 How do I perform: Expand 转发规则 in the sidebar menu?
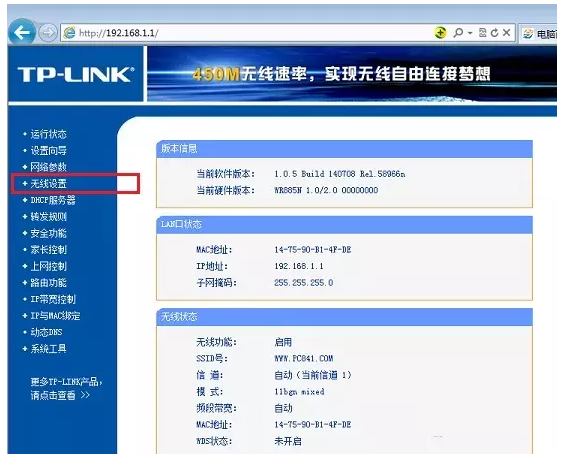(x=48, y=217)
